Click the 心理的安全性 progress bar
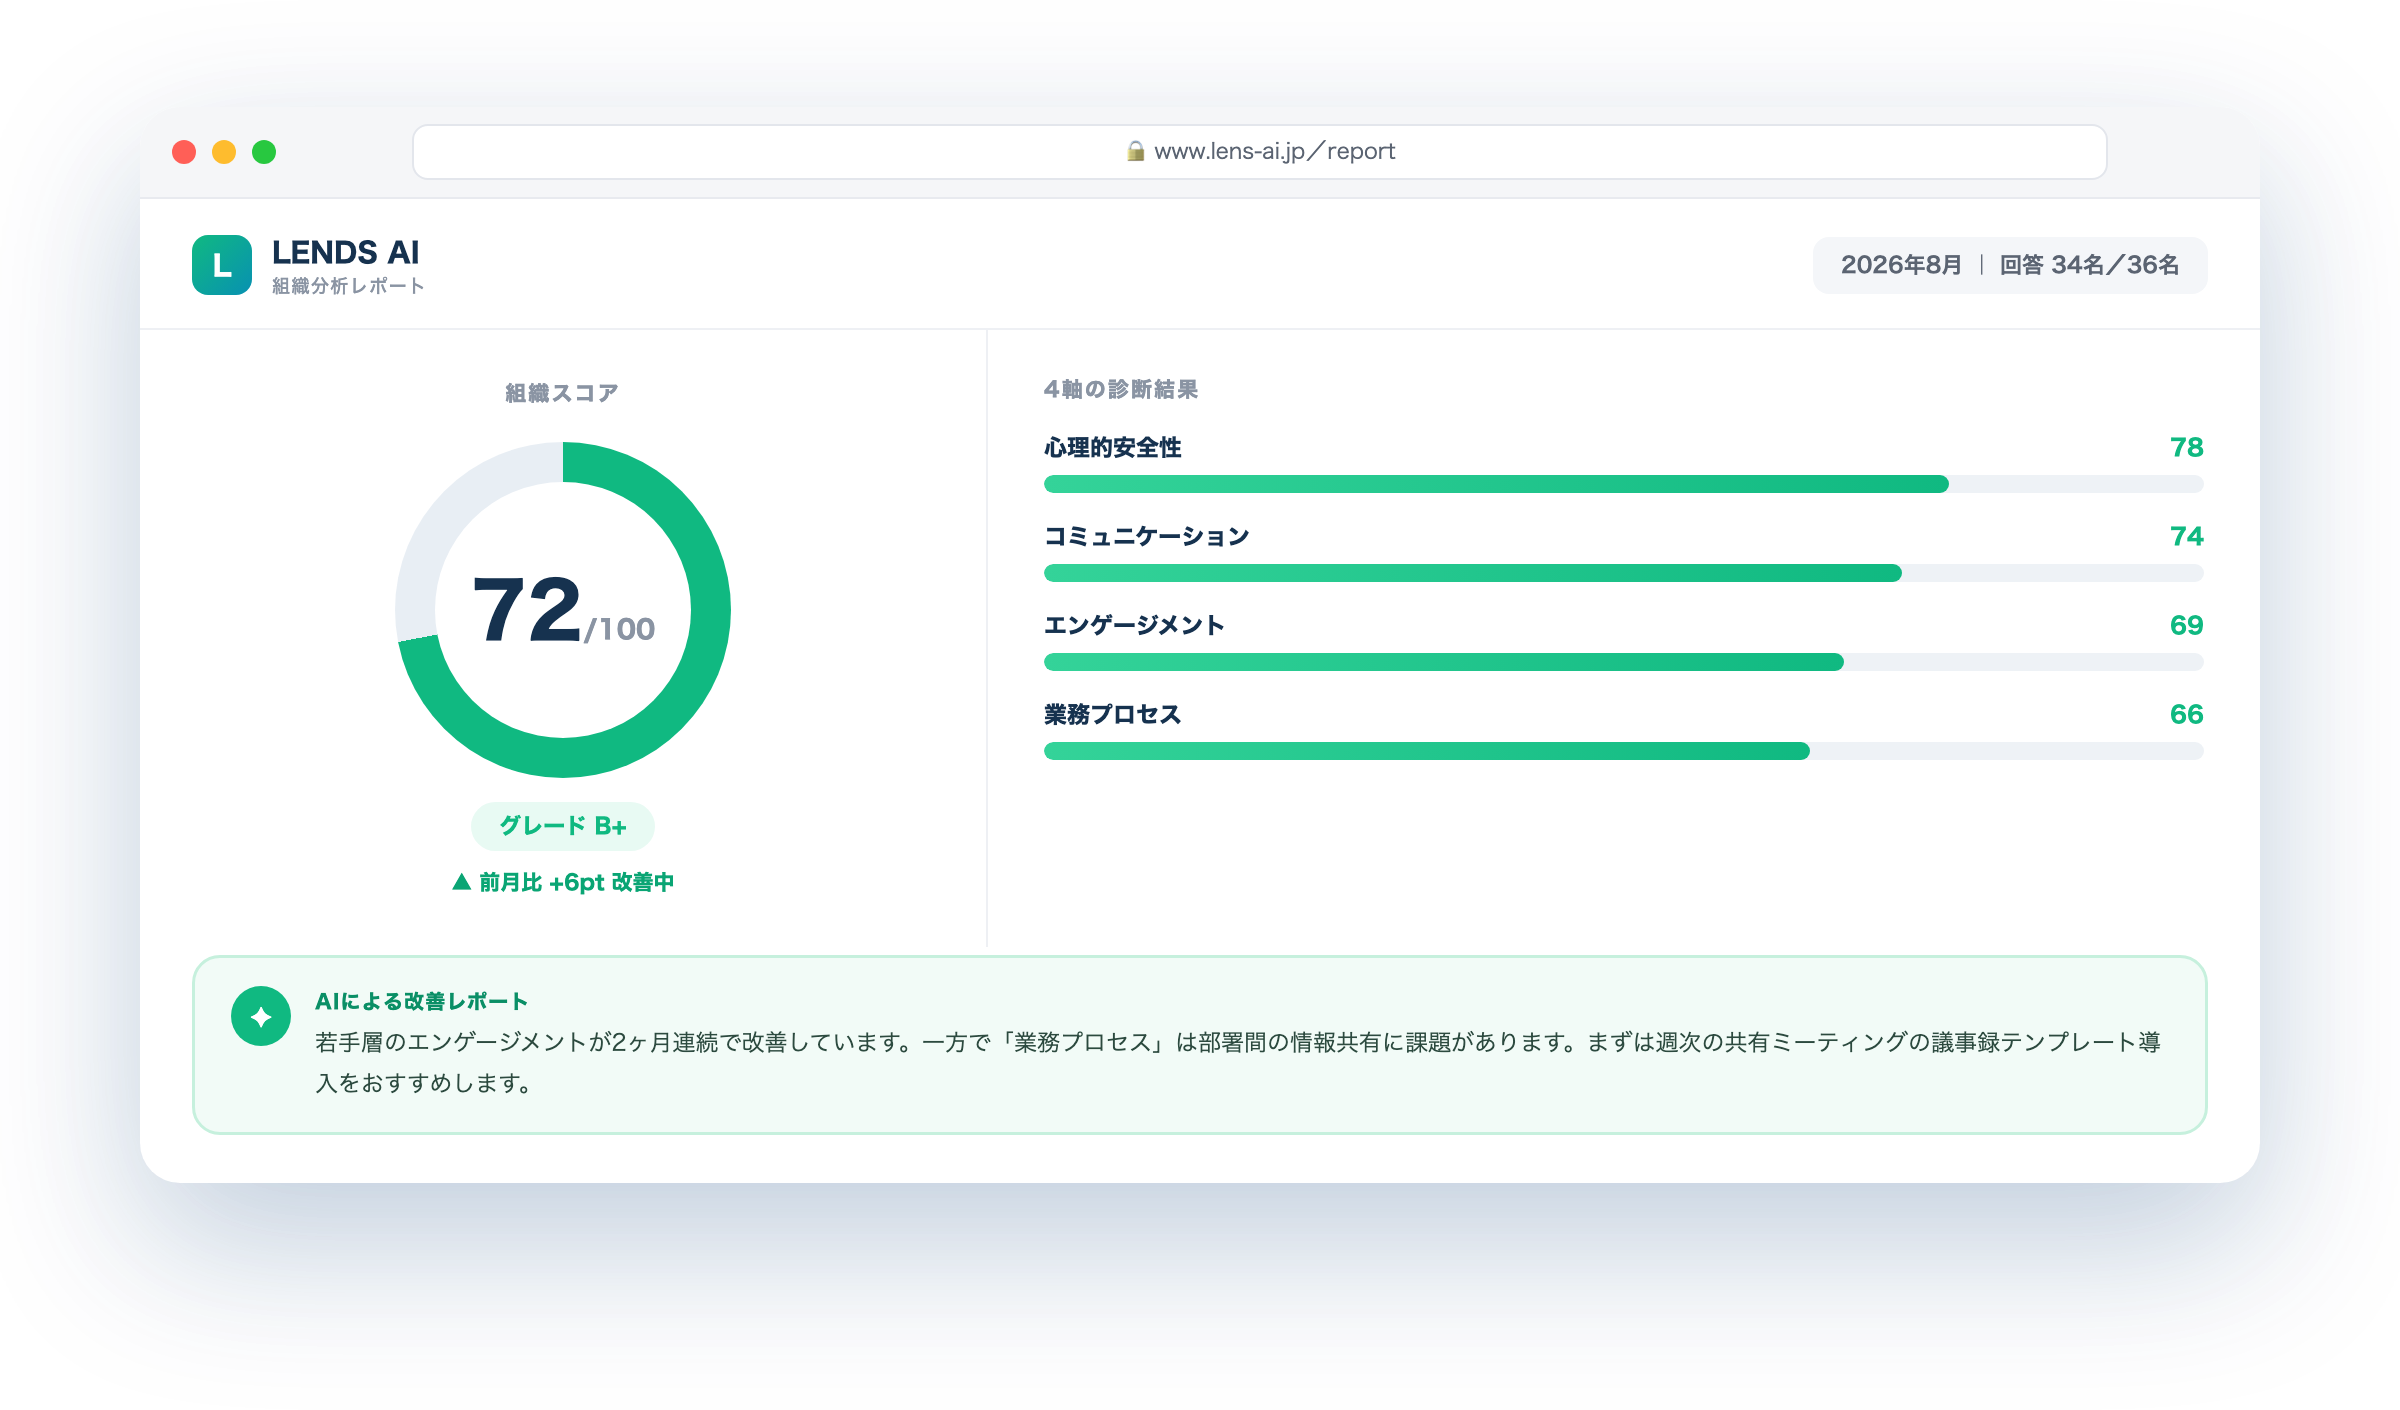Image resolution: width=2400 pixels, height=1410 pixels. [1624, 484]
